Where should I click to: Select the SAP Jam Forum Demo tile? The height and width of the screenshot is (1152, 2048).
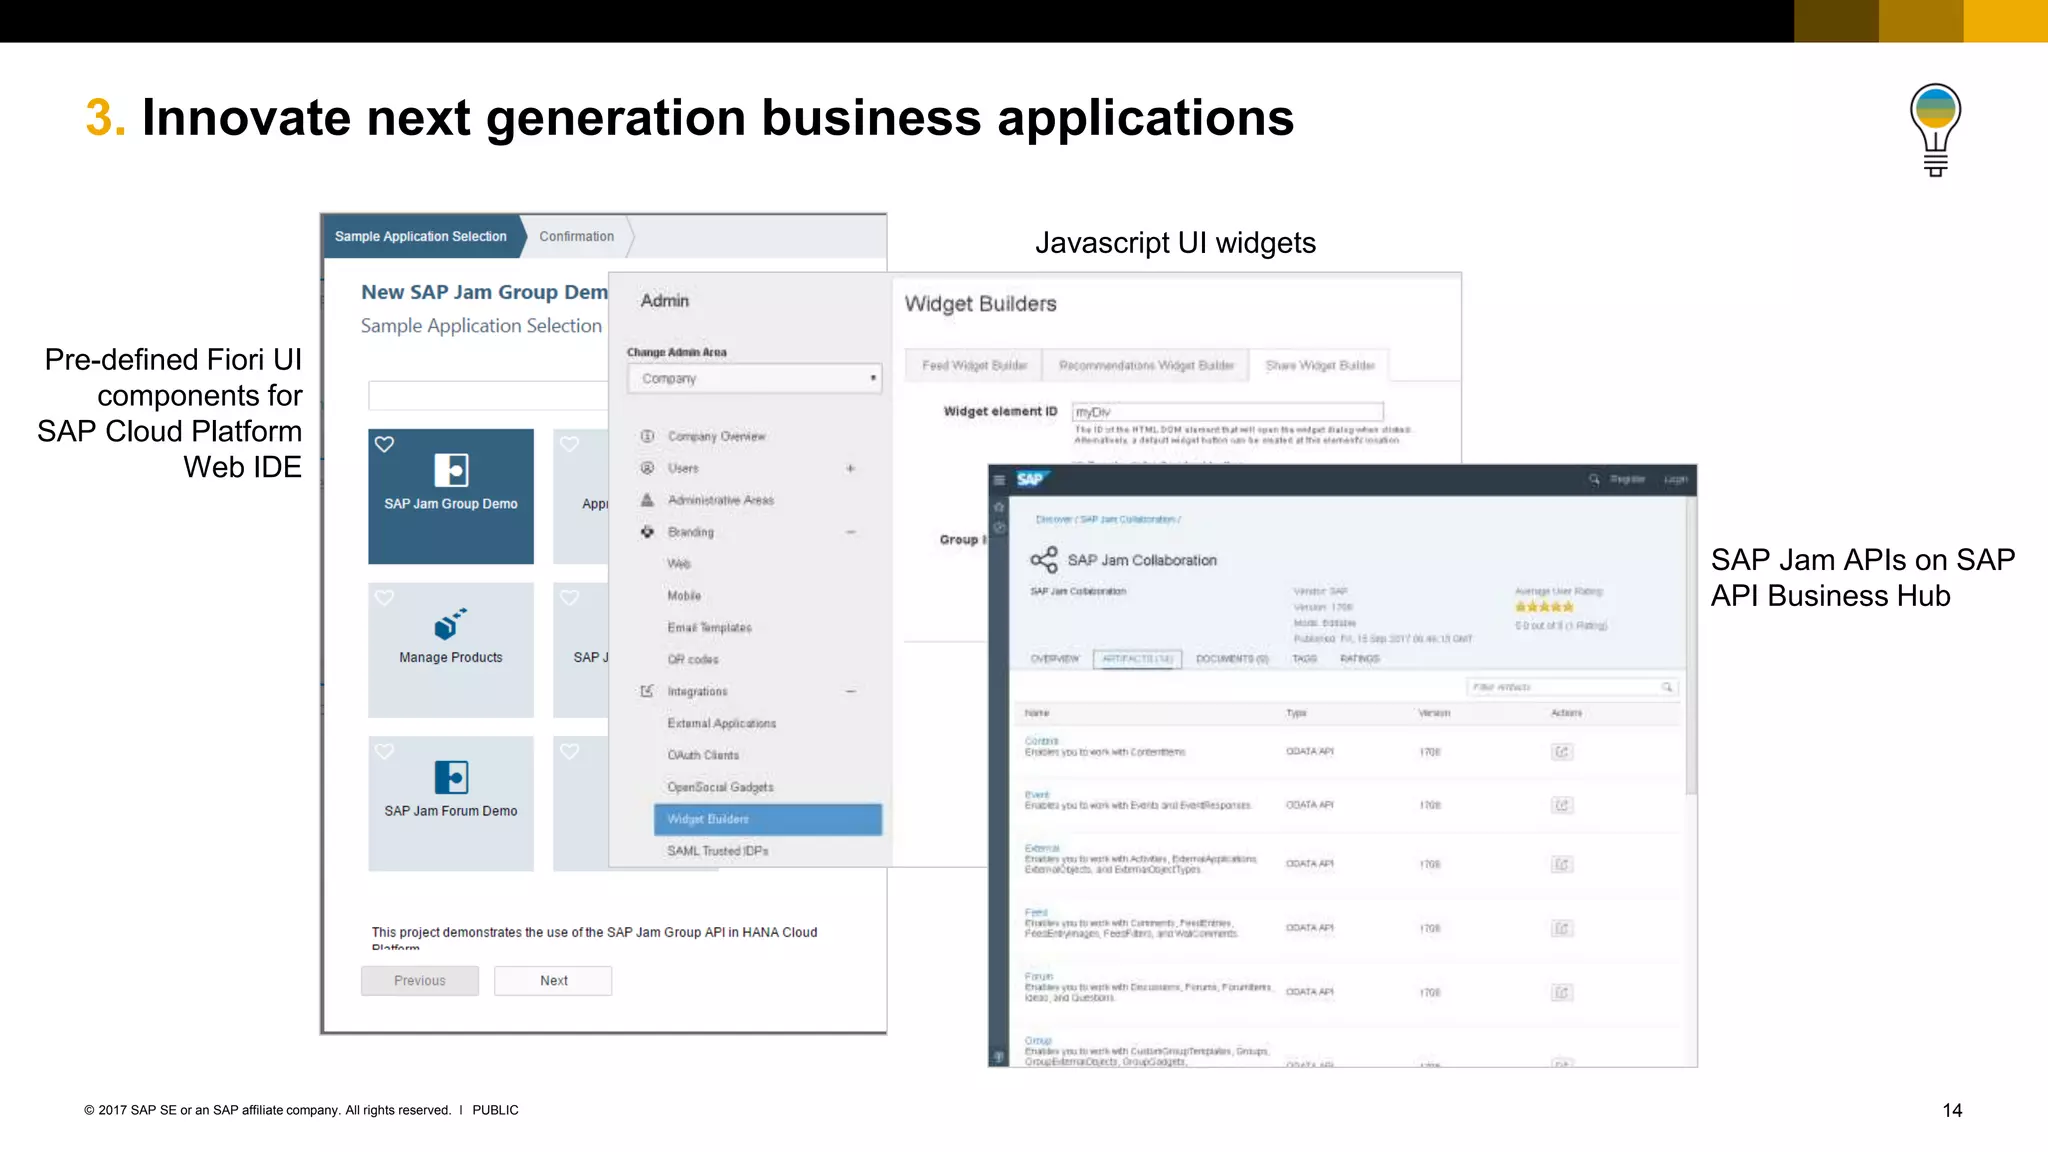[451, 804]
